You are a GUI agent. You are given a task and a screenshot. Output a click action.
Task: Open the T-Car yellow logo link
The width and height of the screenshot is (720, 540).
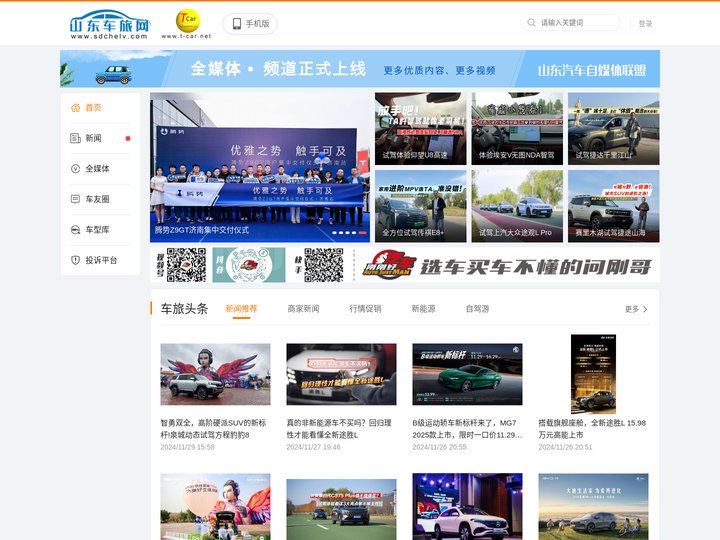(187, 21)
